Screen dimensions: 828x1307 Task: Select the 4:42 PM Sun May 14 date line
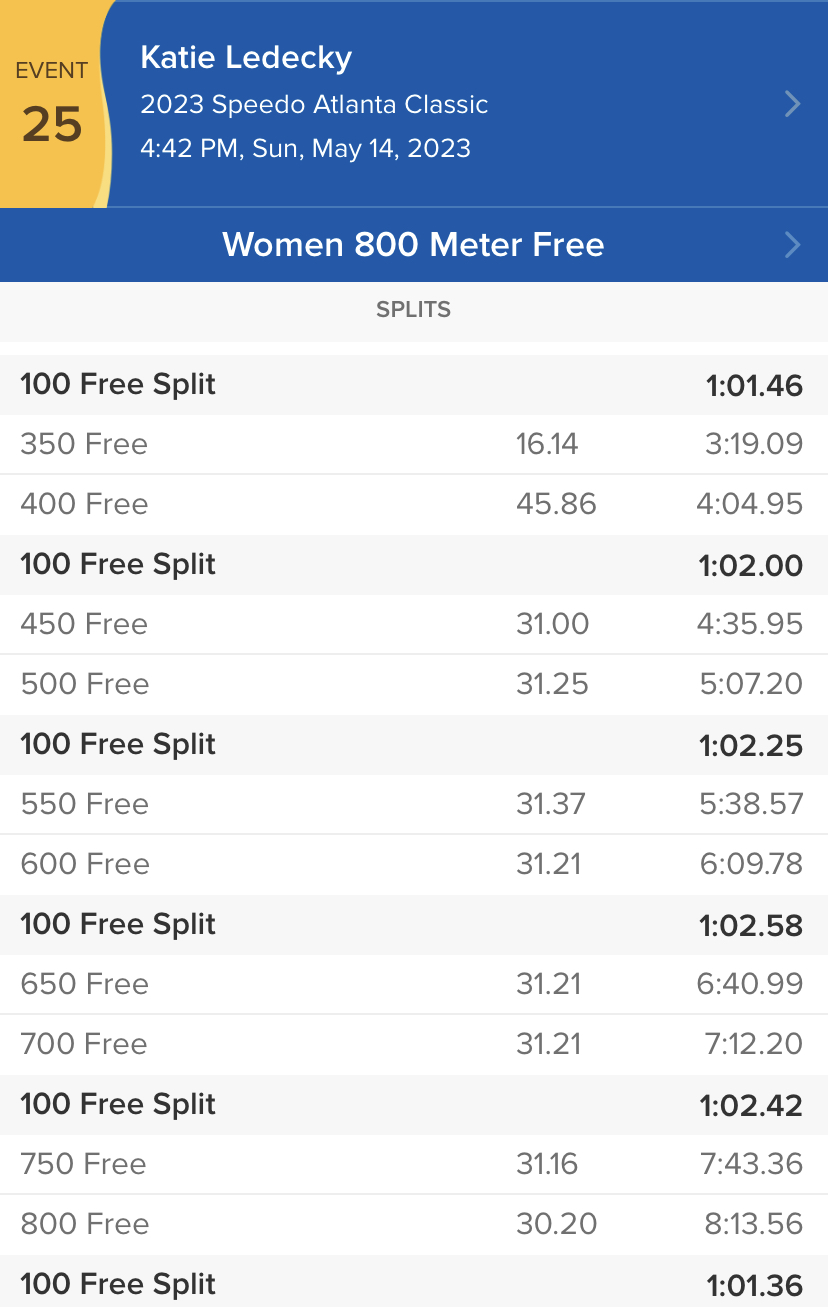(x=305, y=149)
